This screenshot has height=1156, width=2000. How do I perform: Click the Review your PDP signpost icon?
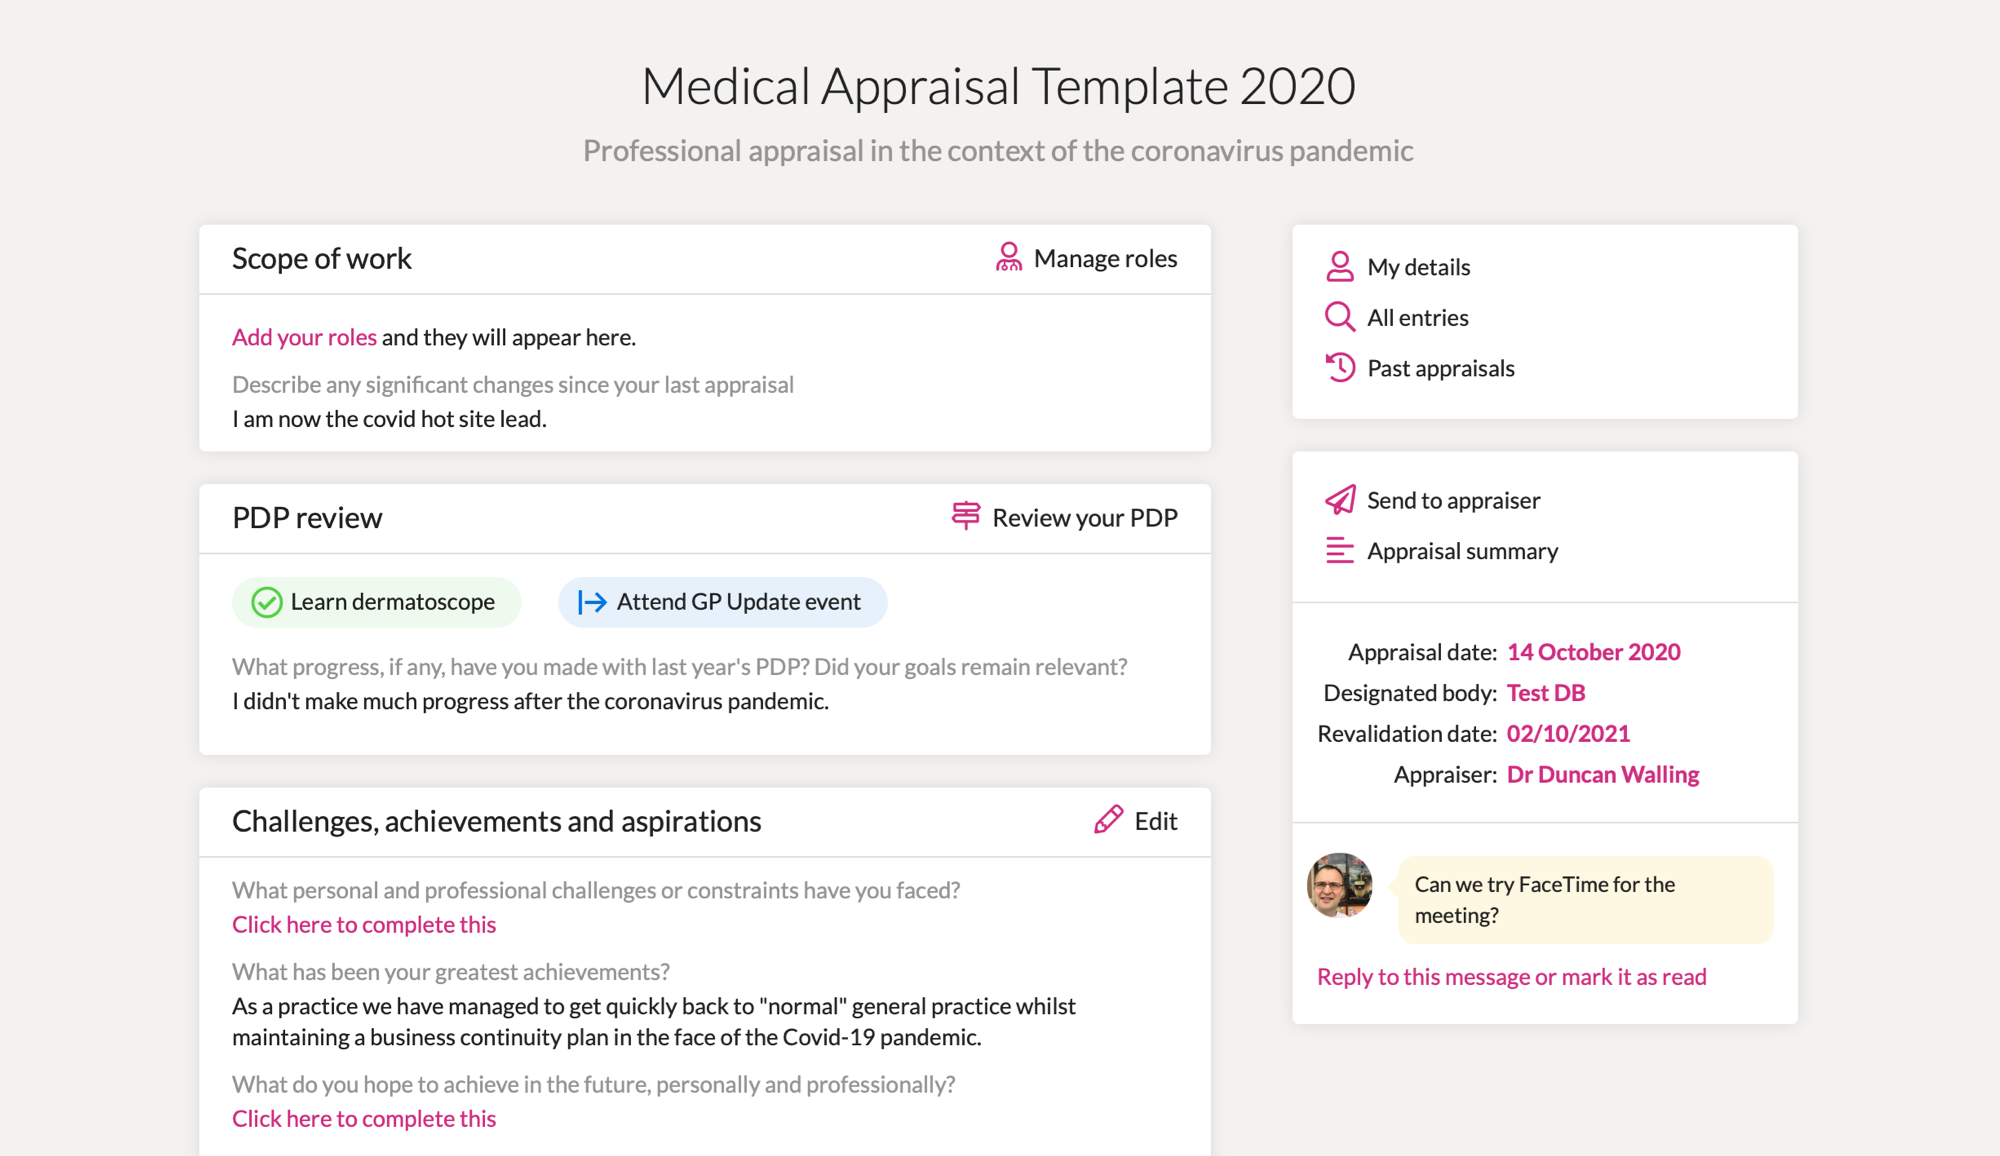(966, 516)
